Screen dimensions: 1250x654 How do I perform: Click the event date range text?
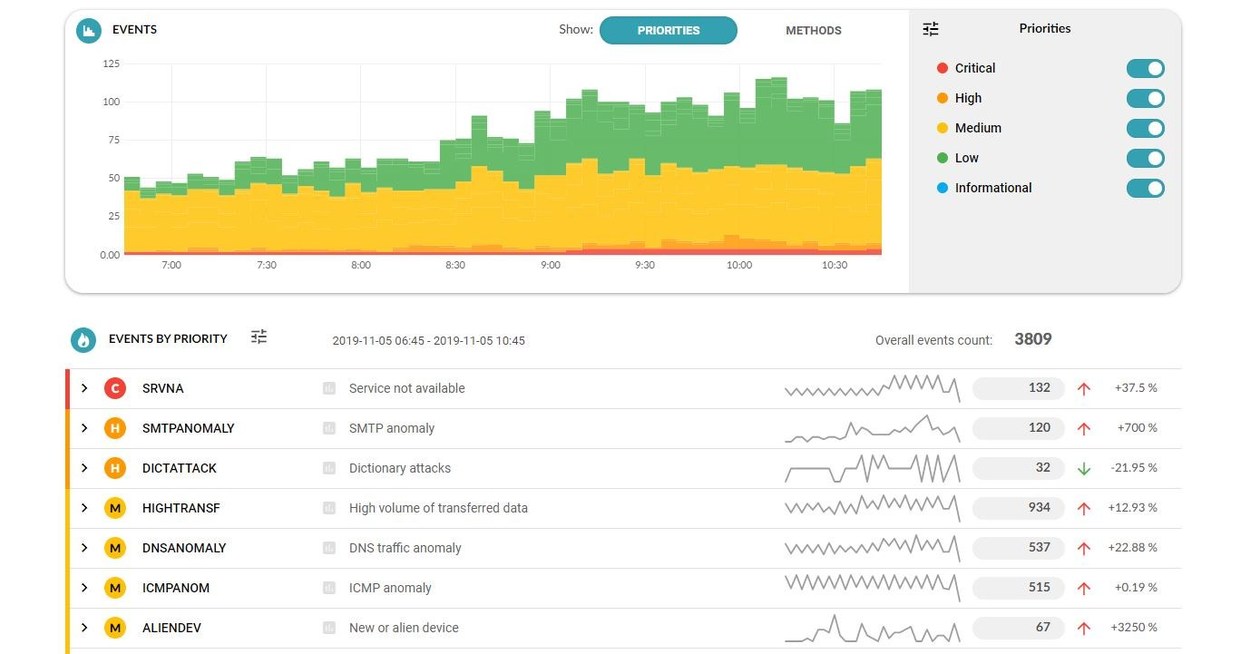(429, 340)
